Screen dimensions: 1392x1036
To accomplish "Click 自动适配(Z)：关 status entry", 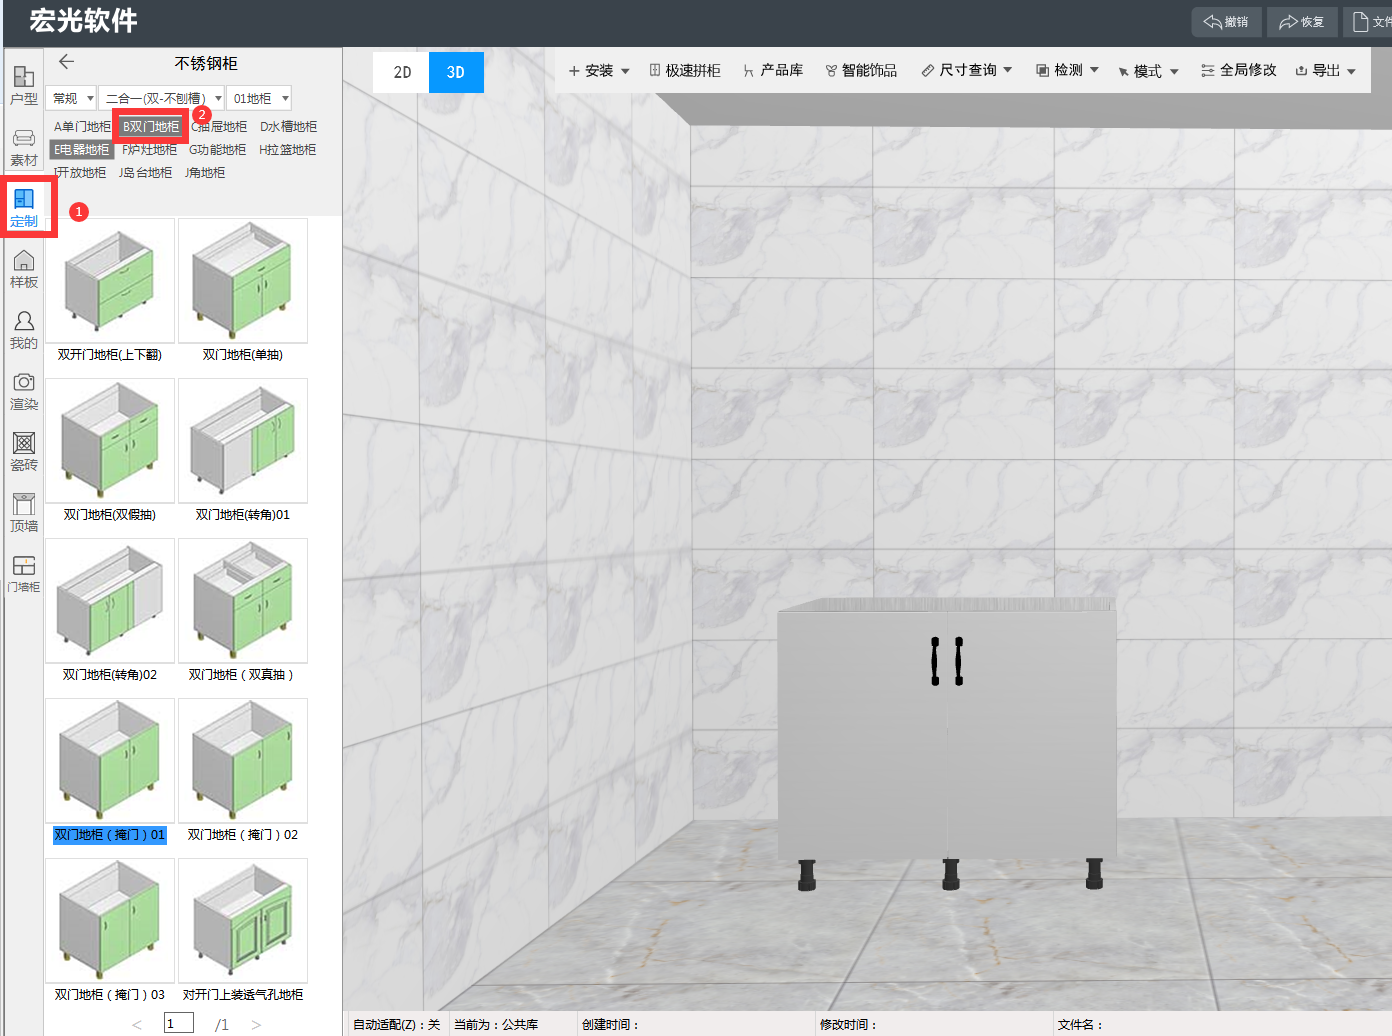I will [x=397, y=1024].
